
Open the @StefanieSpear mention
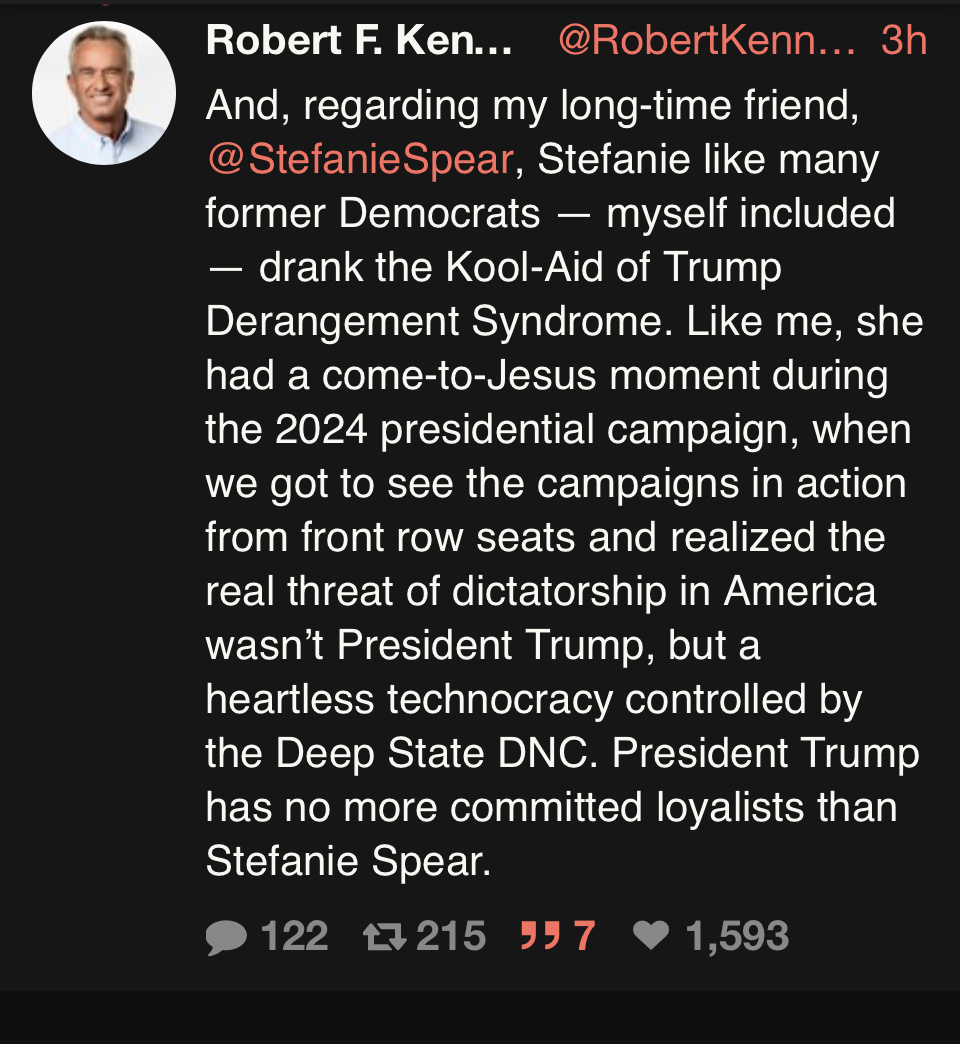[x=360, y=160]
